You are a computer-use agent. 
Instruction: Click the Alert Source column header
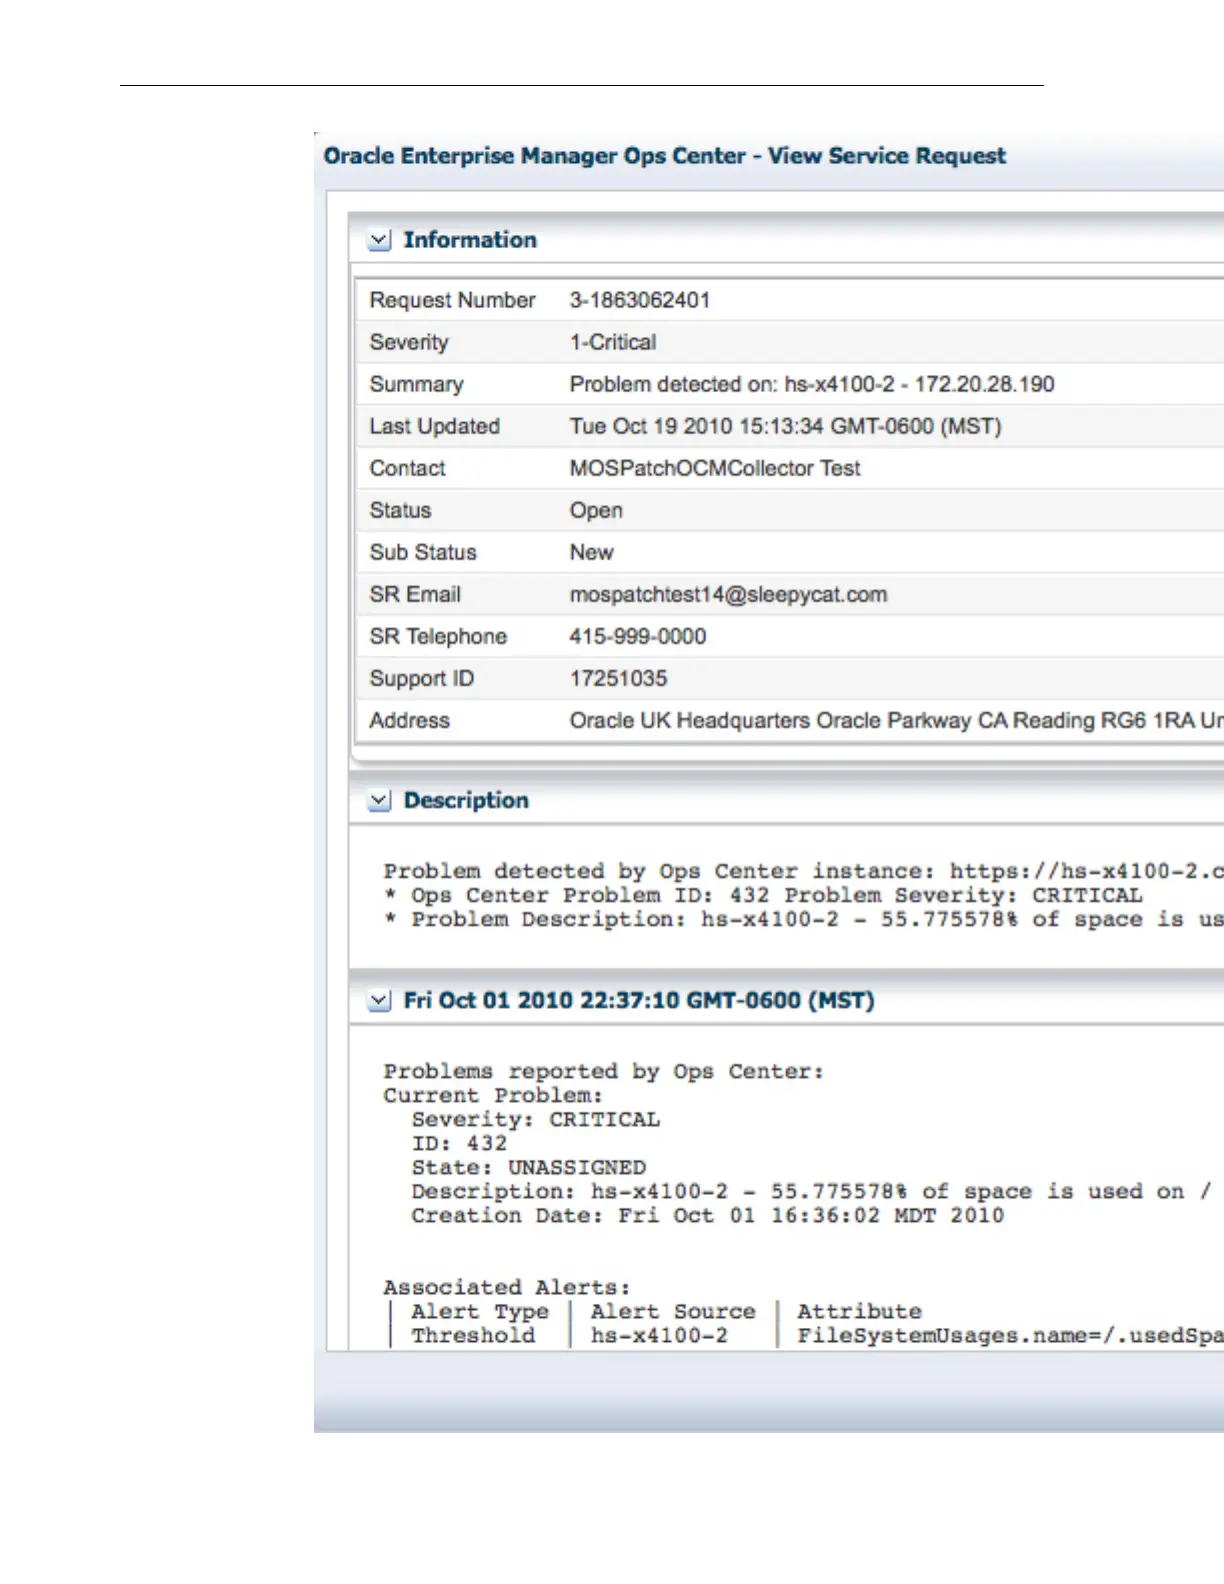pos(673,1311)
